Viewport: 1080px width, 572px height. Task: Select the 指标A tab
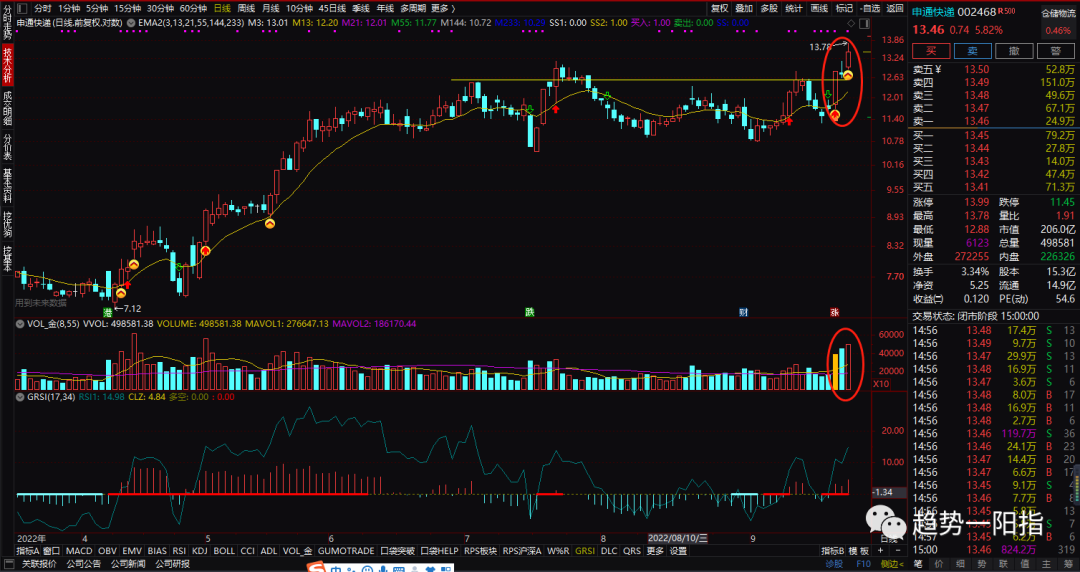(28, 551)
